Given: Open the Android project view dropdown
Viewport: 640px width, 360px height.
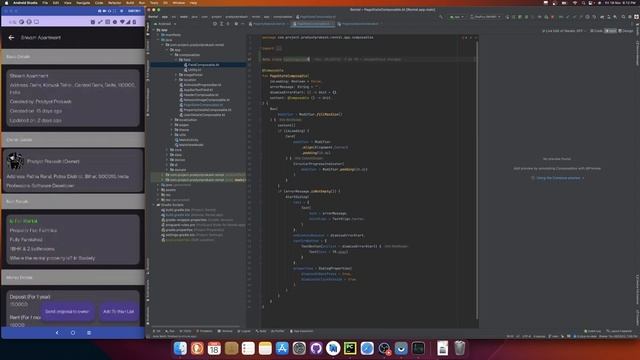Looking at the screenshot, I should [x=165, y=24].
